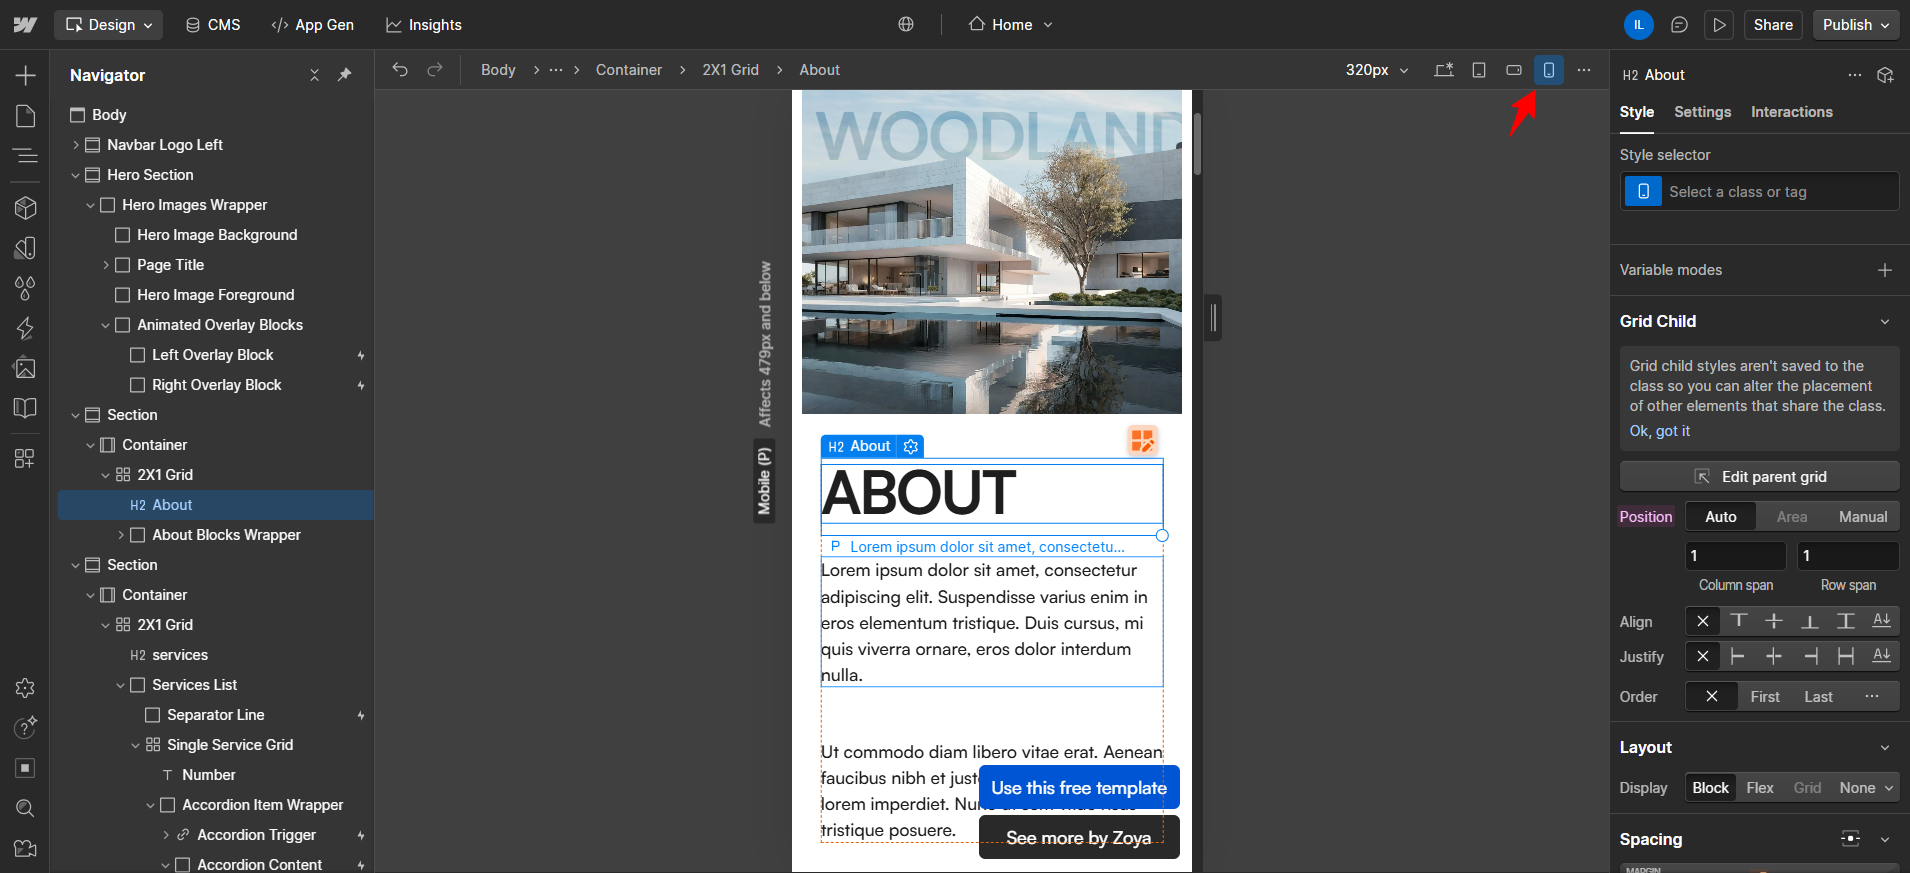
Task: Redo the last change
Action: point(435,70)
